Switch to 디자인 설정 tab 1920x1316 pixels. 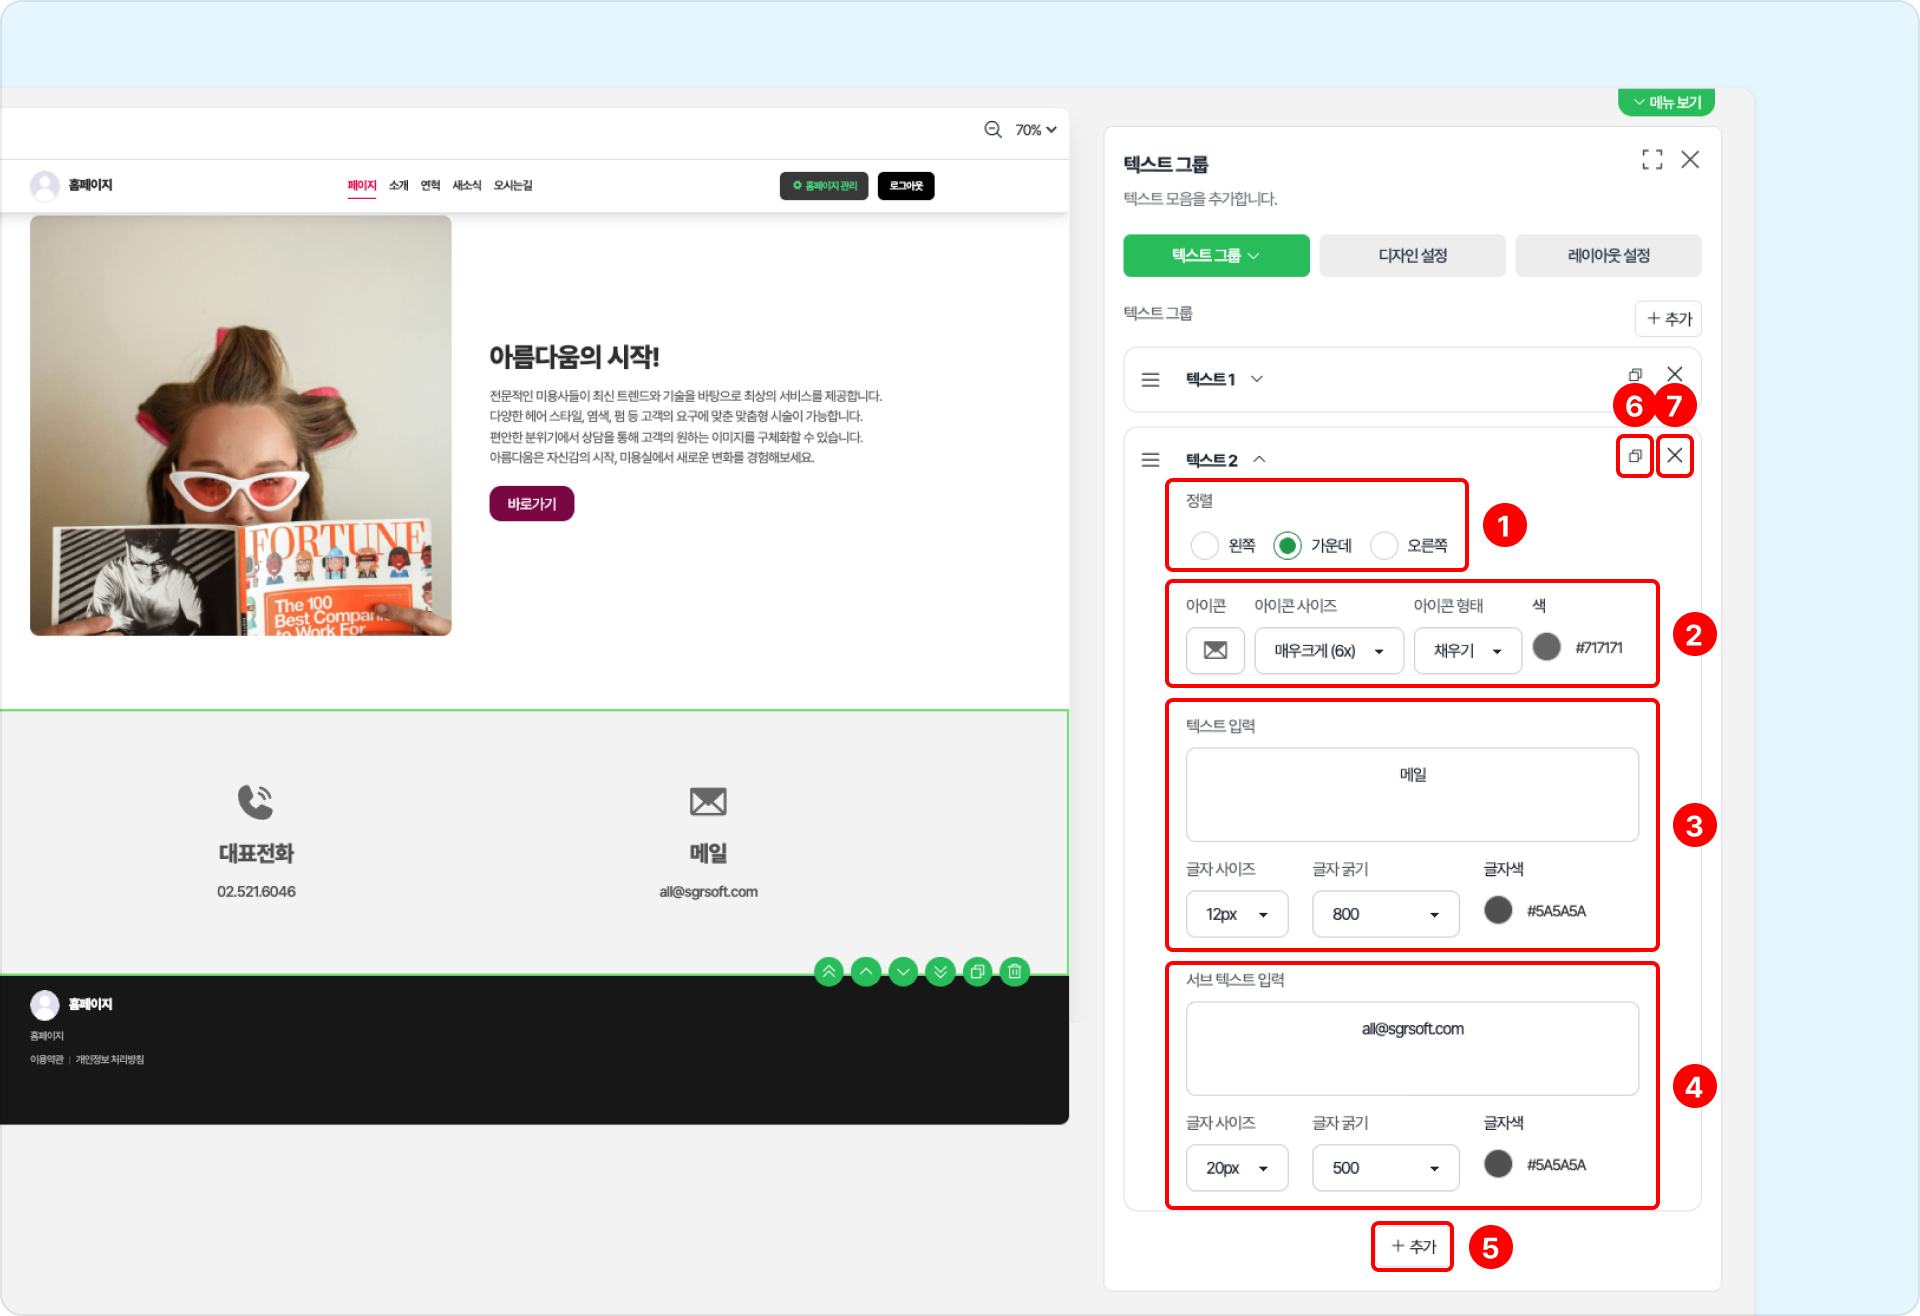1411,256
